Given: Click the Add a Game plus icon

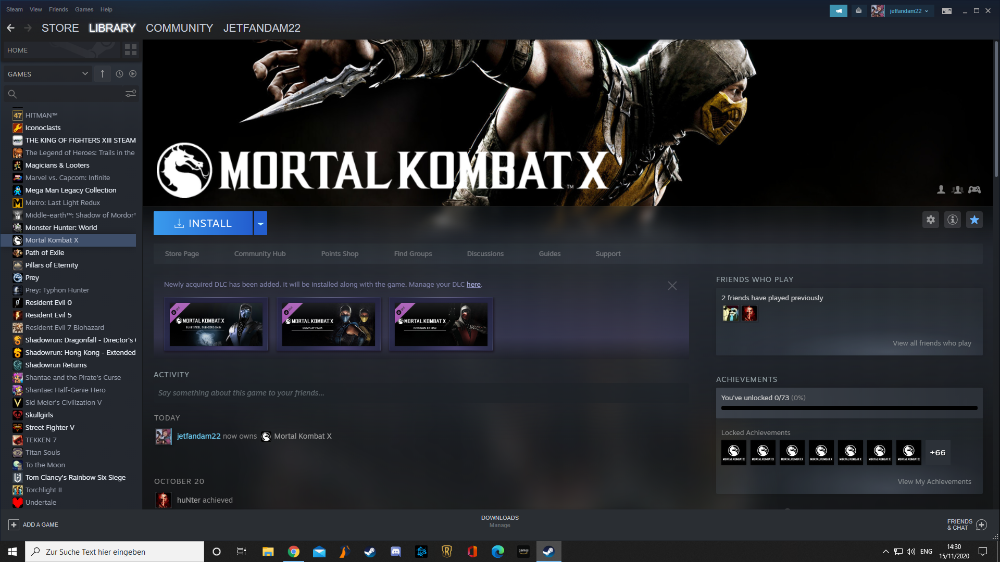Looking at the screenshot, I should pos(13,524).
